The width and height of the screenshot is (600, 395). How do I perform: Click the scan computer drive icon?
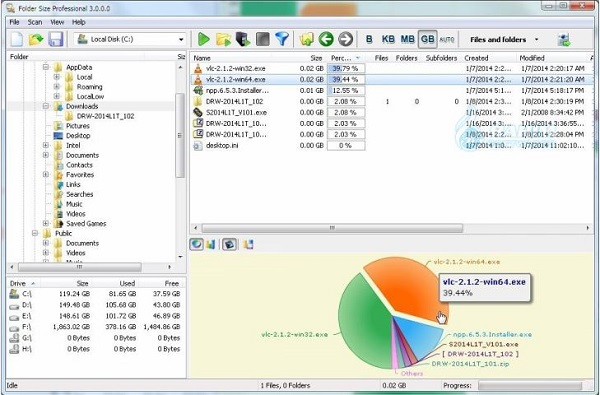click(243, 39)
